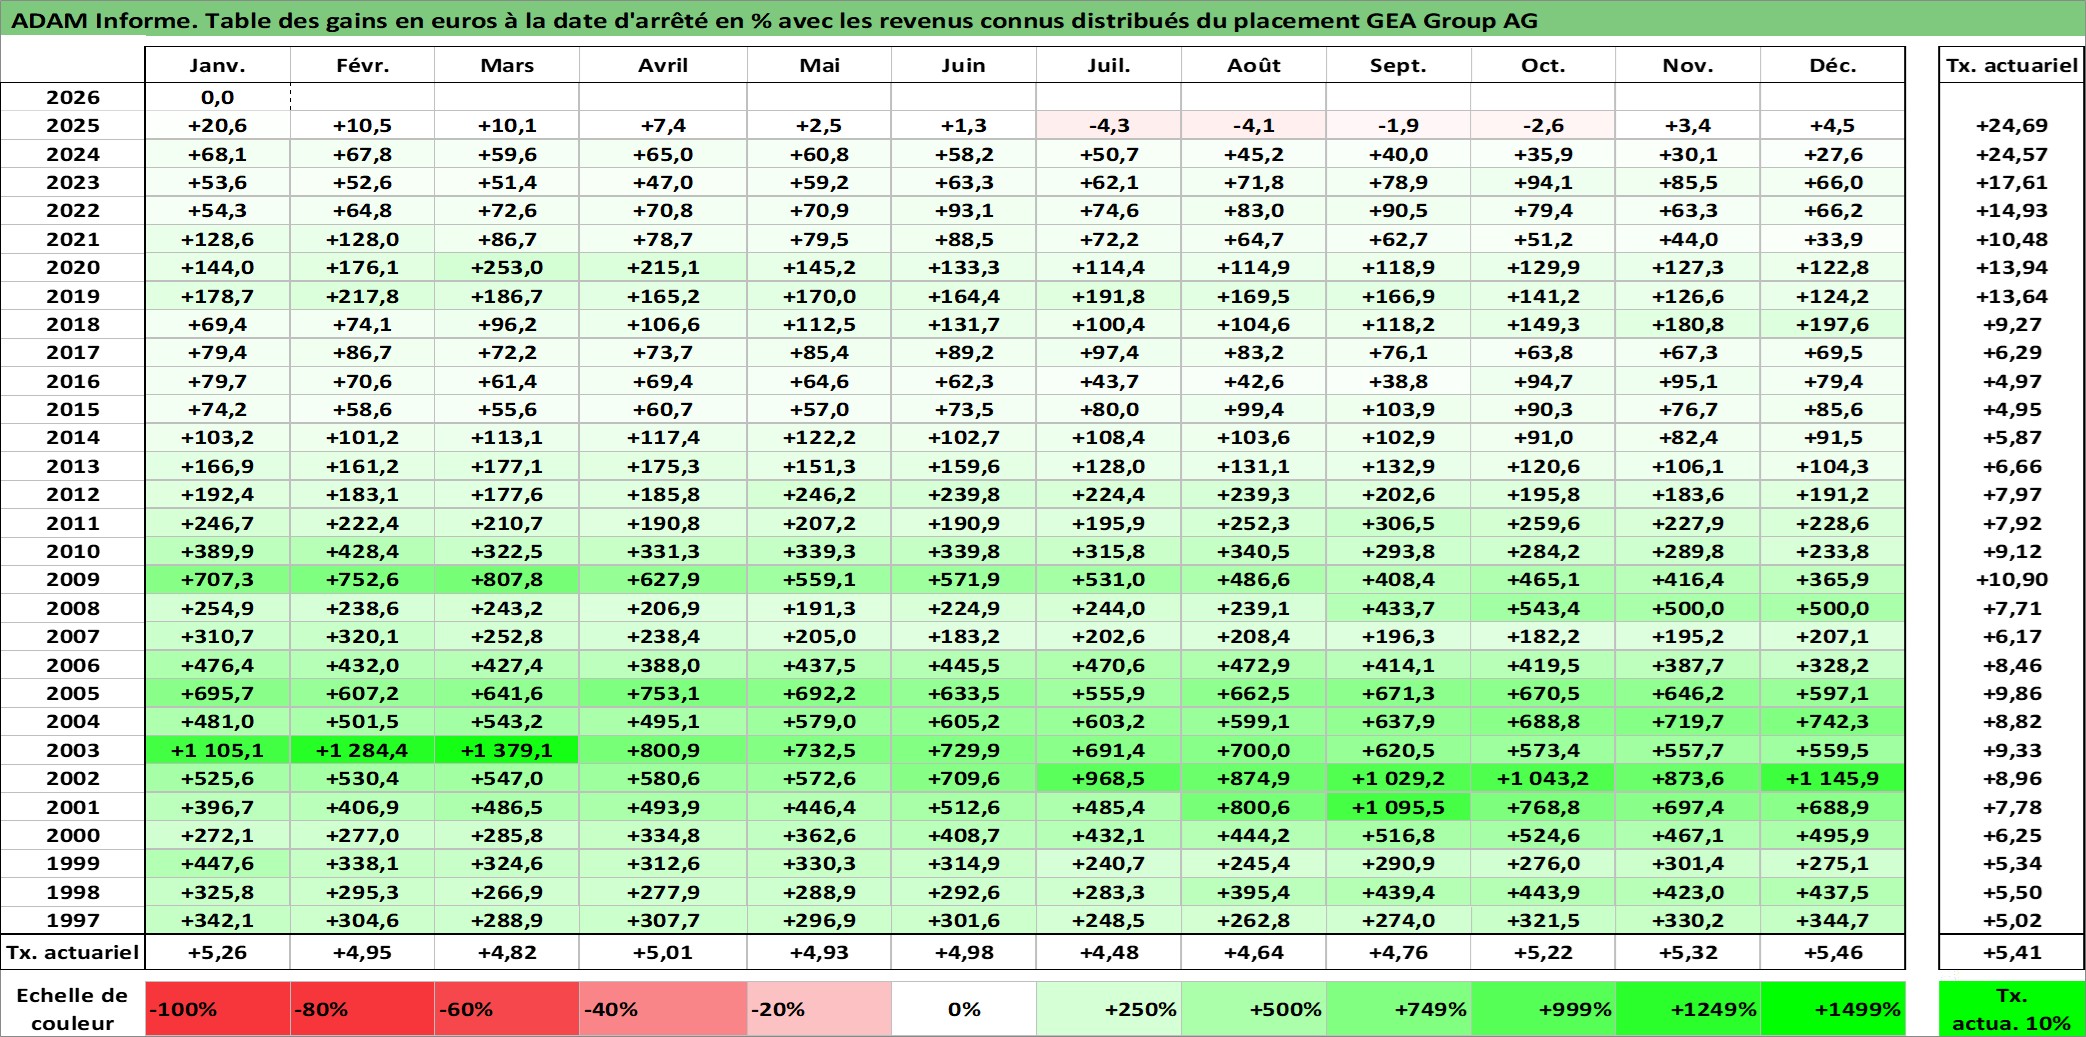Select the +128,6 cell in 2021
Screen dimensions: 2086x1037
point(218,239)
